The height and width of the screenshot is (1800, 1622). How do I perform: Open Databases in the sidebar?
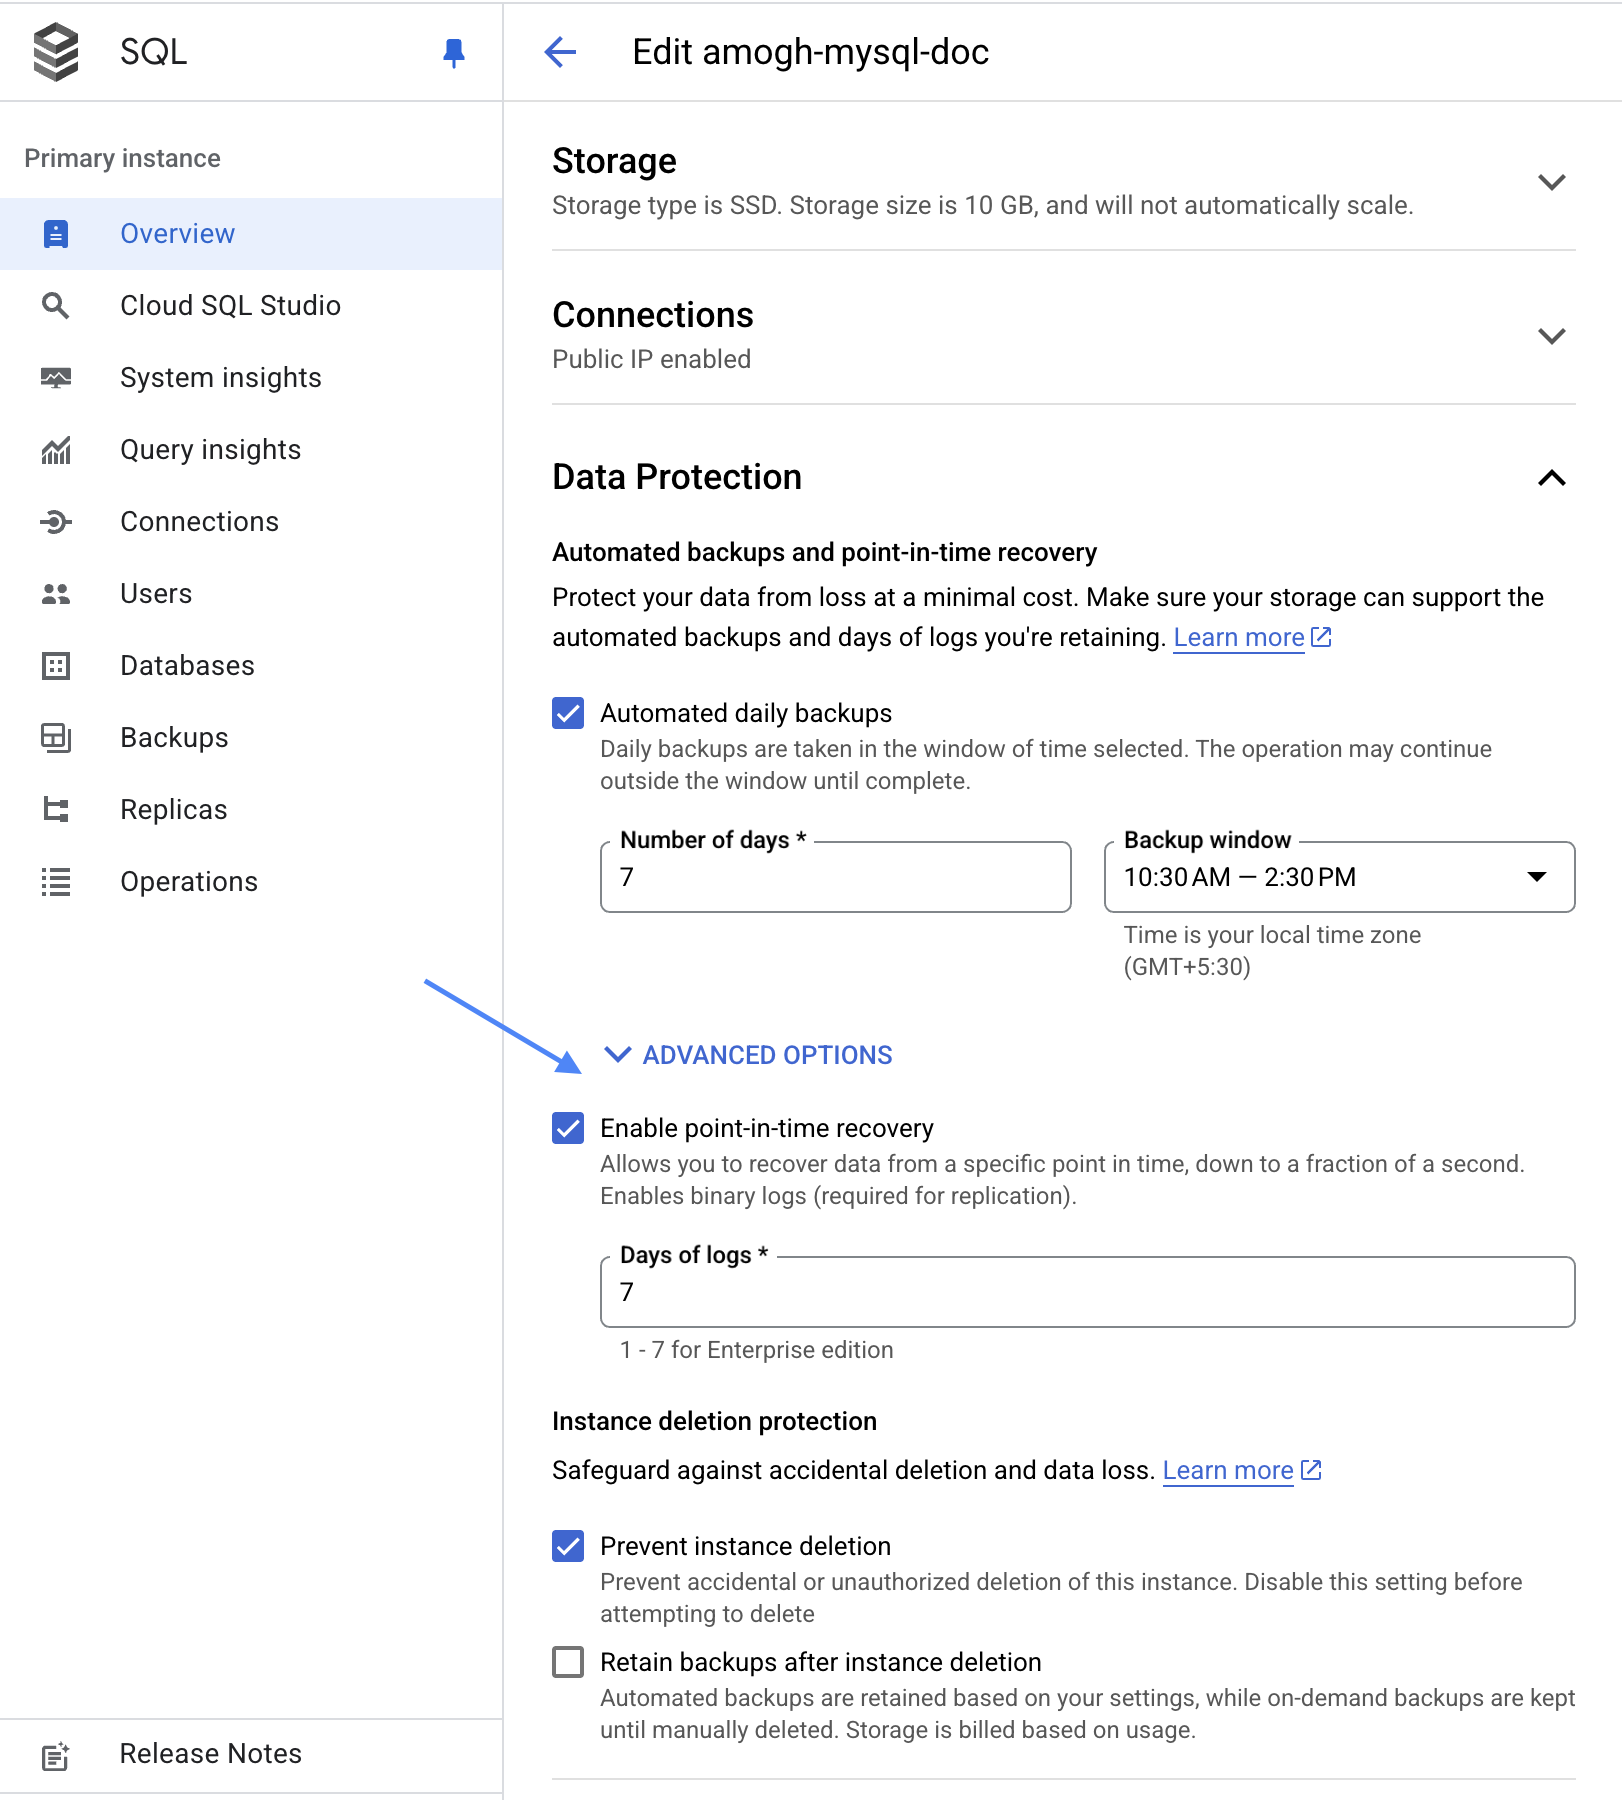187,666
